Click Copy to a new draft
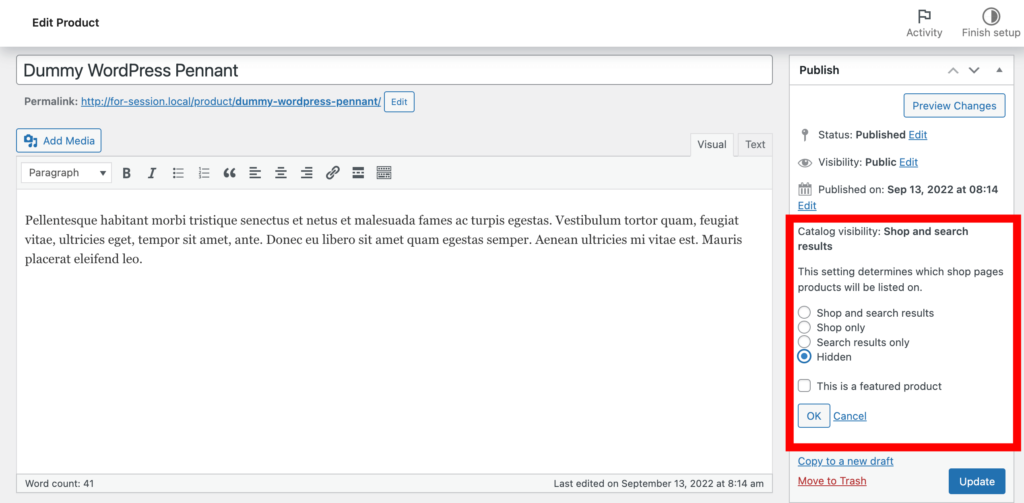The image size is (1024, 503). tap(846, 461)
